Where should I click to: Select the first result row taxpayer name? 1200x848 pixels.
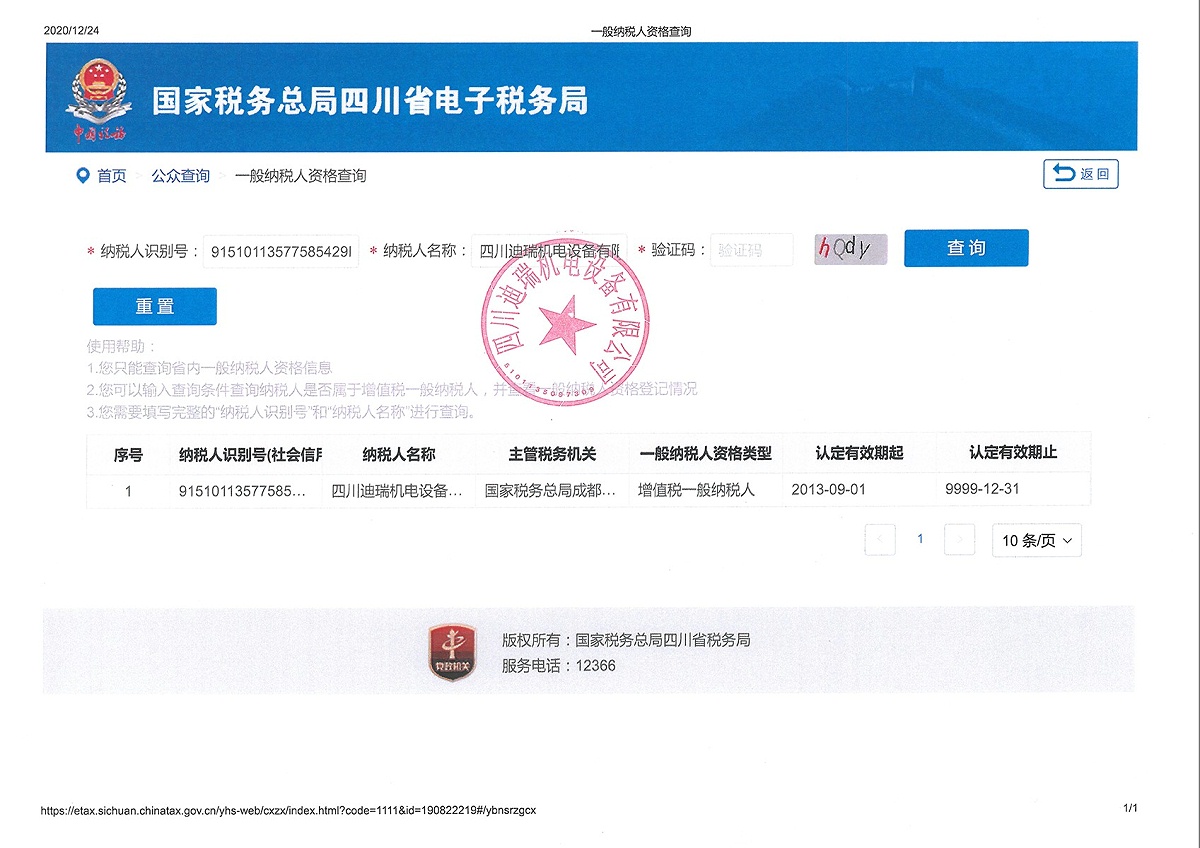coord(397,491)
